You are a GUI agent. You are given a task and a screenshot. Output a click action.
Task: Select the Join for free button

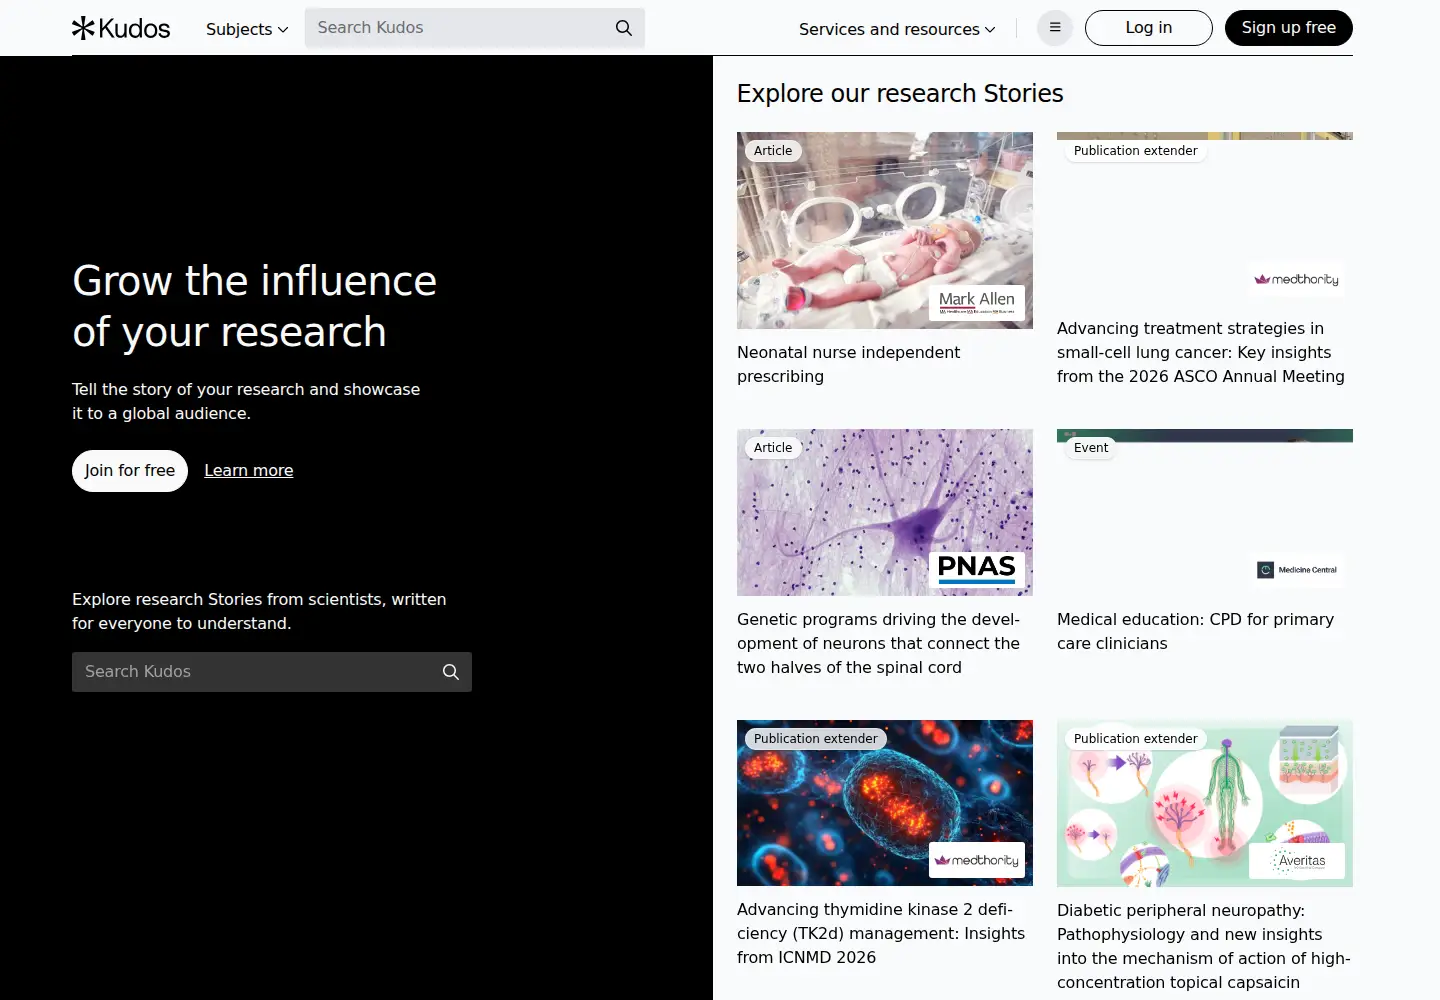pyautogui.click(x=130, y=471)
